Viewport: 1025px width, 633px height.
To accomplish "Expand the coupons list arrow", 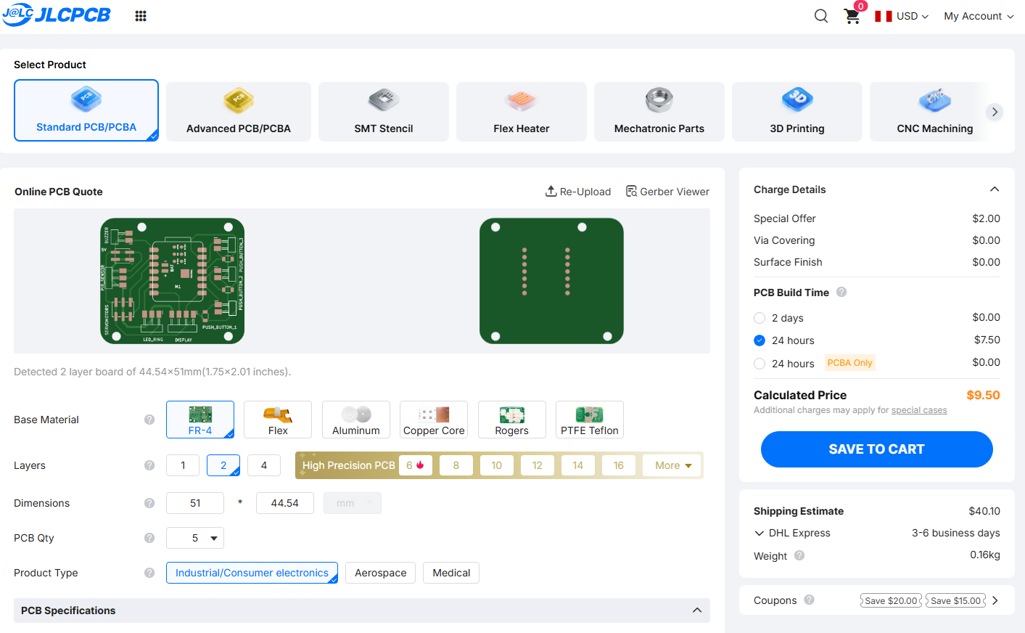I will [995, 600].
